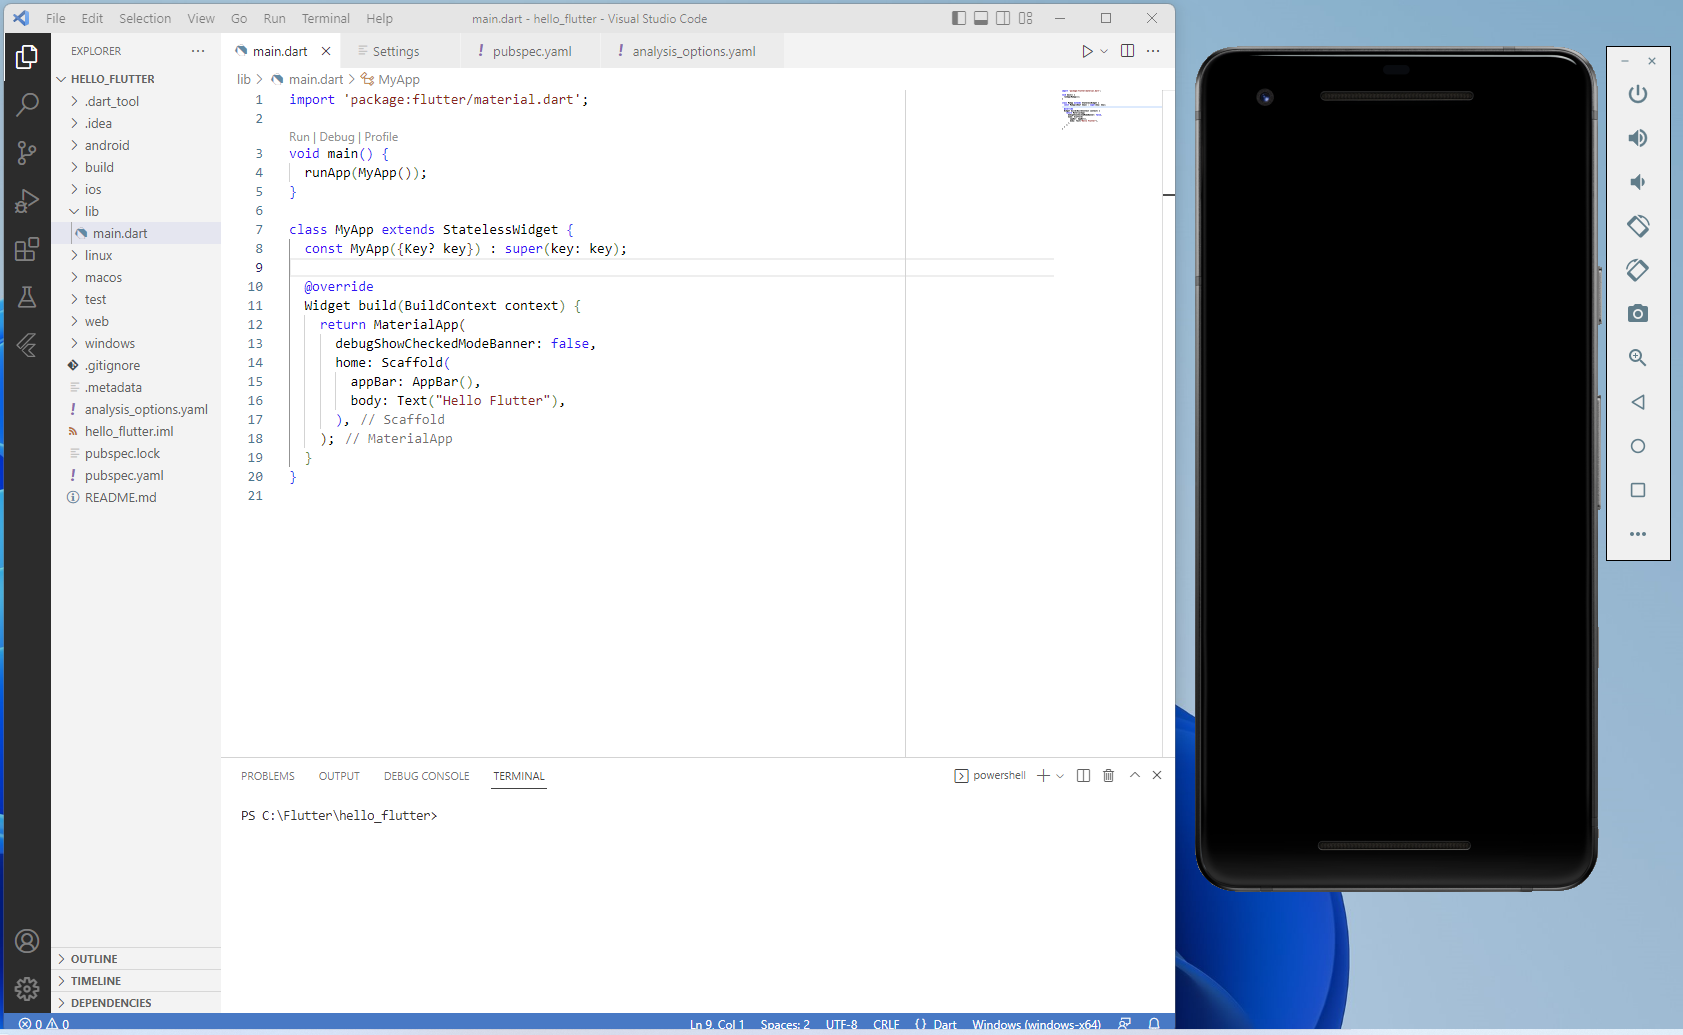Activate the emulator zoom tool
This screenshot has height=1035, width=1683.
pyautogui.click(x=1638, y=358)
